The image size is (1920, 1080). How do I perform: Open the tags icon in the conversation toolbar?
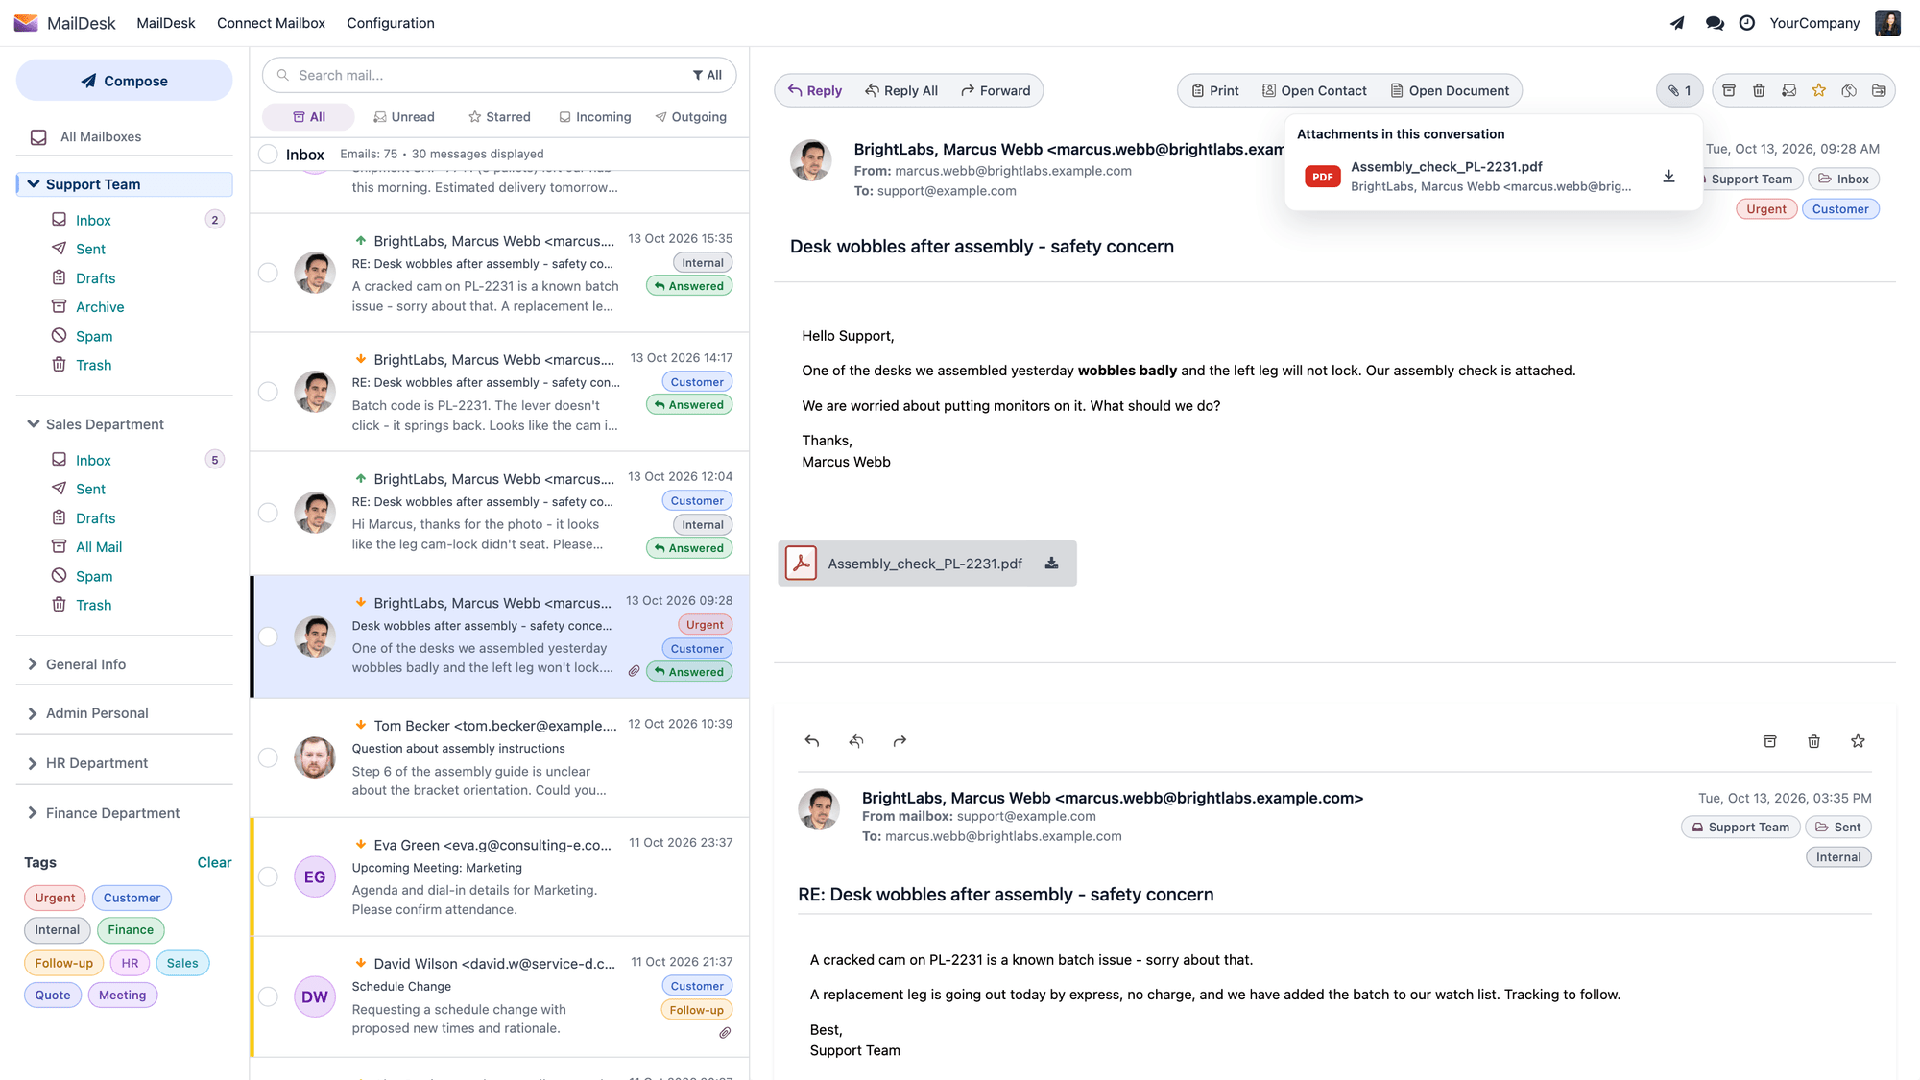tap(1849, 90)
